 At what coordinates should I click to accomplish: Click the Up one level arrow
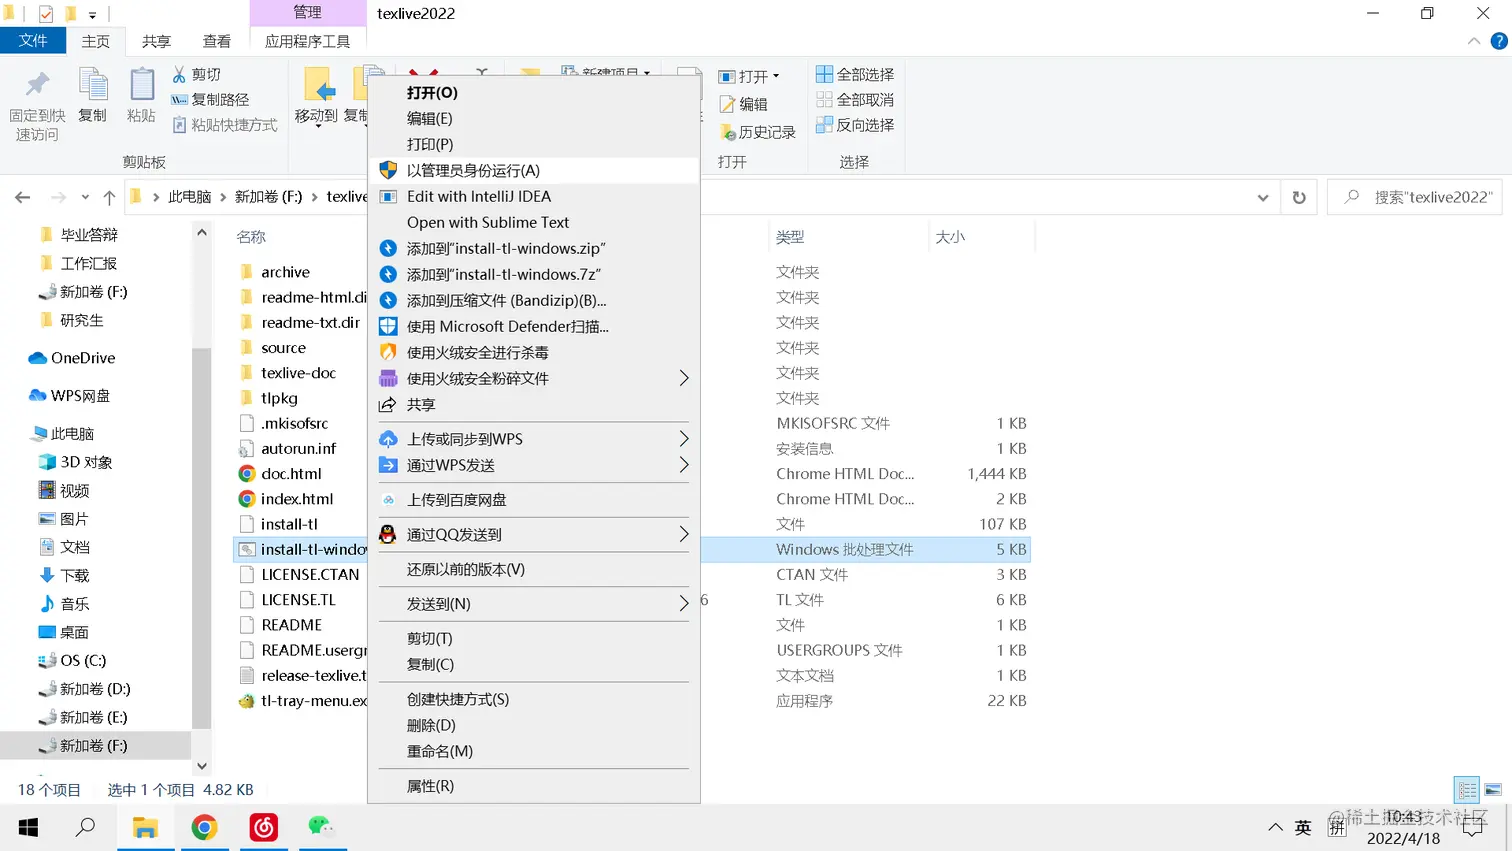pyautogui.click(x=109, y=197)
